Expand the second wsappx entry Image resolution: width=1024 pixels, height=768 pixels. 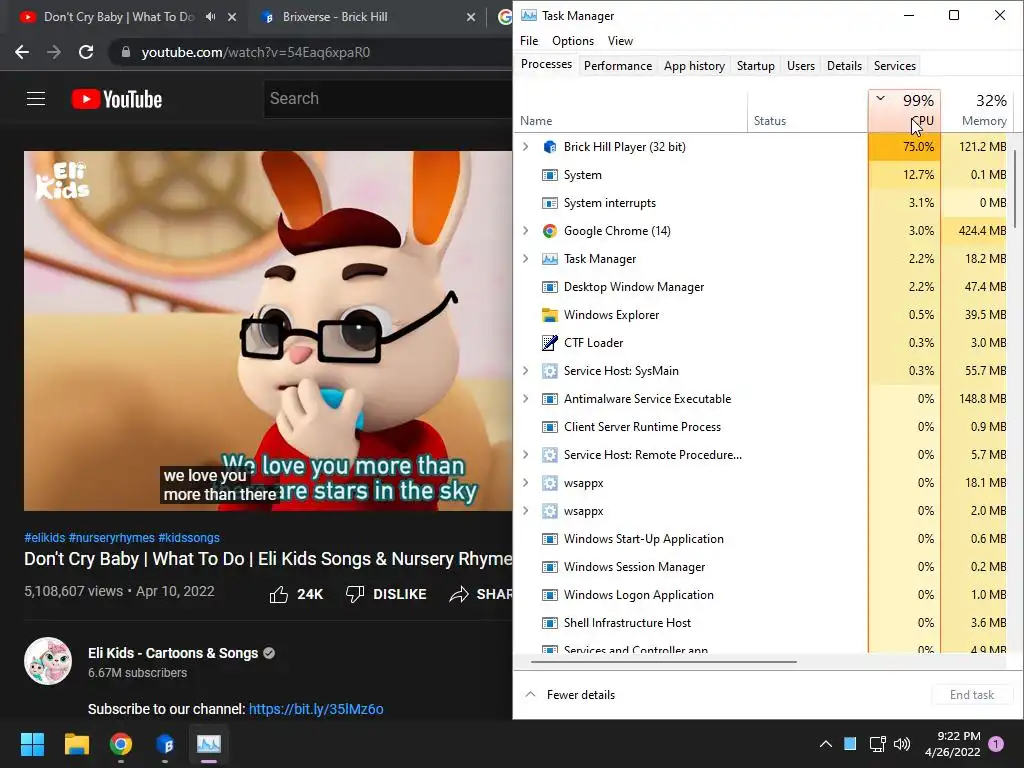[x=526, y=511]
